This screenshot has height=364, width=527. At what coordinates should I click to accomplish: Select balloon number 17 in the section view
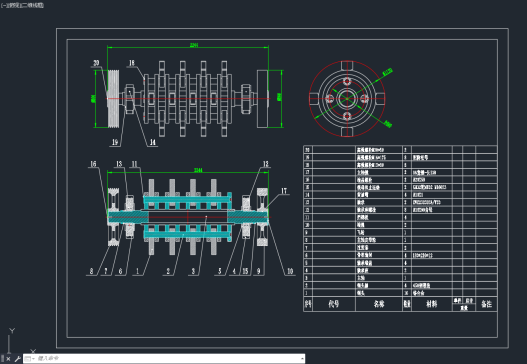pos(284,191)
